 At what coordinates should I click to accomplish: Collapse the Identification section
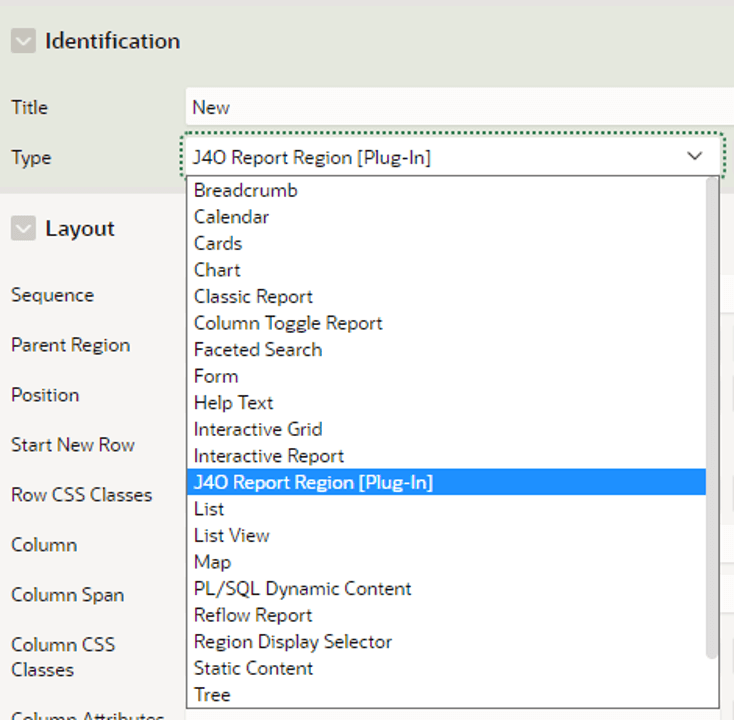point(23,41)
